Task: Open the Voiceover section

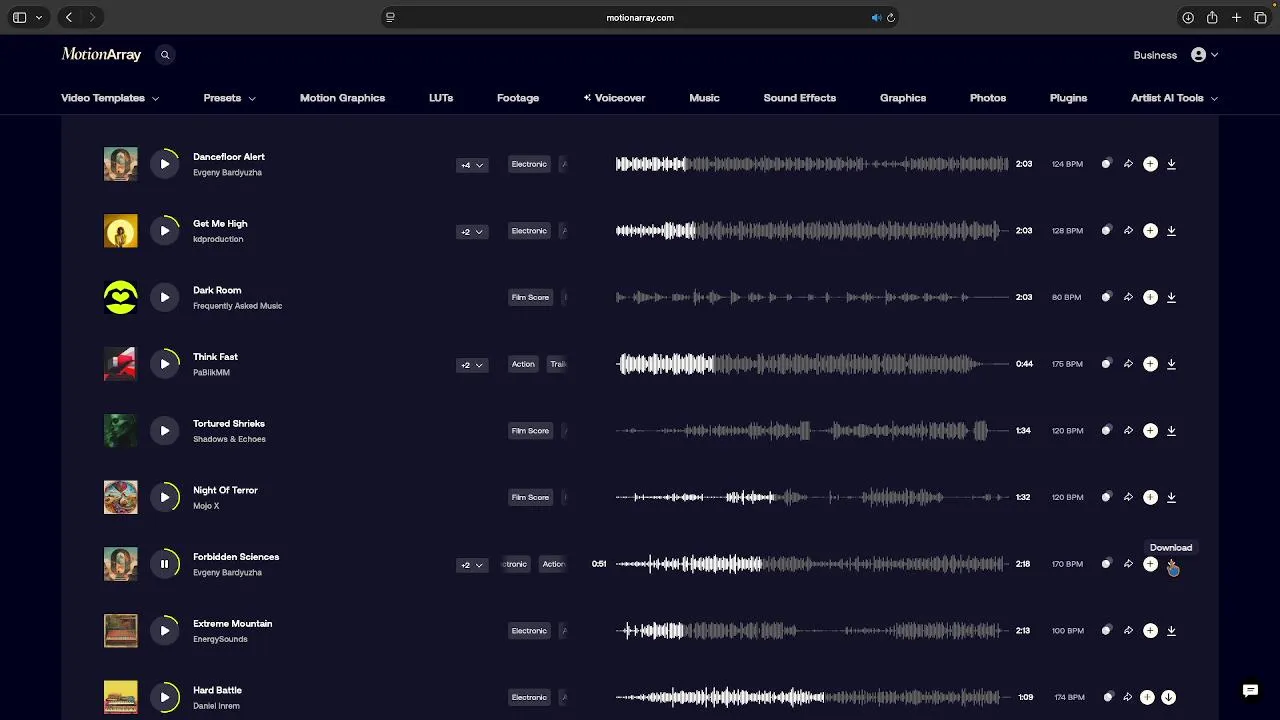Action: 614,98
